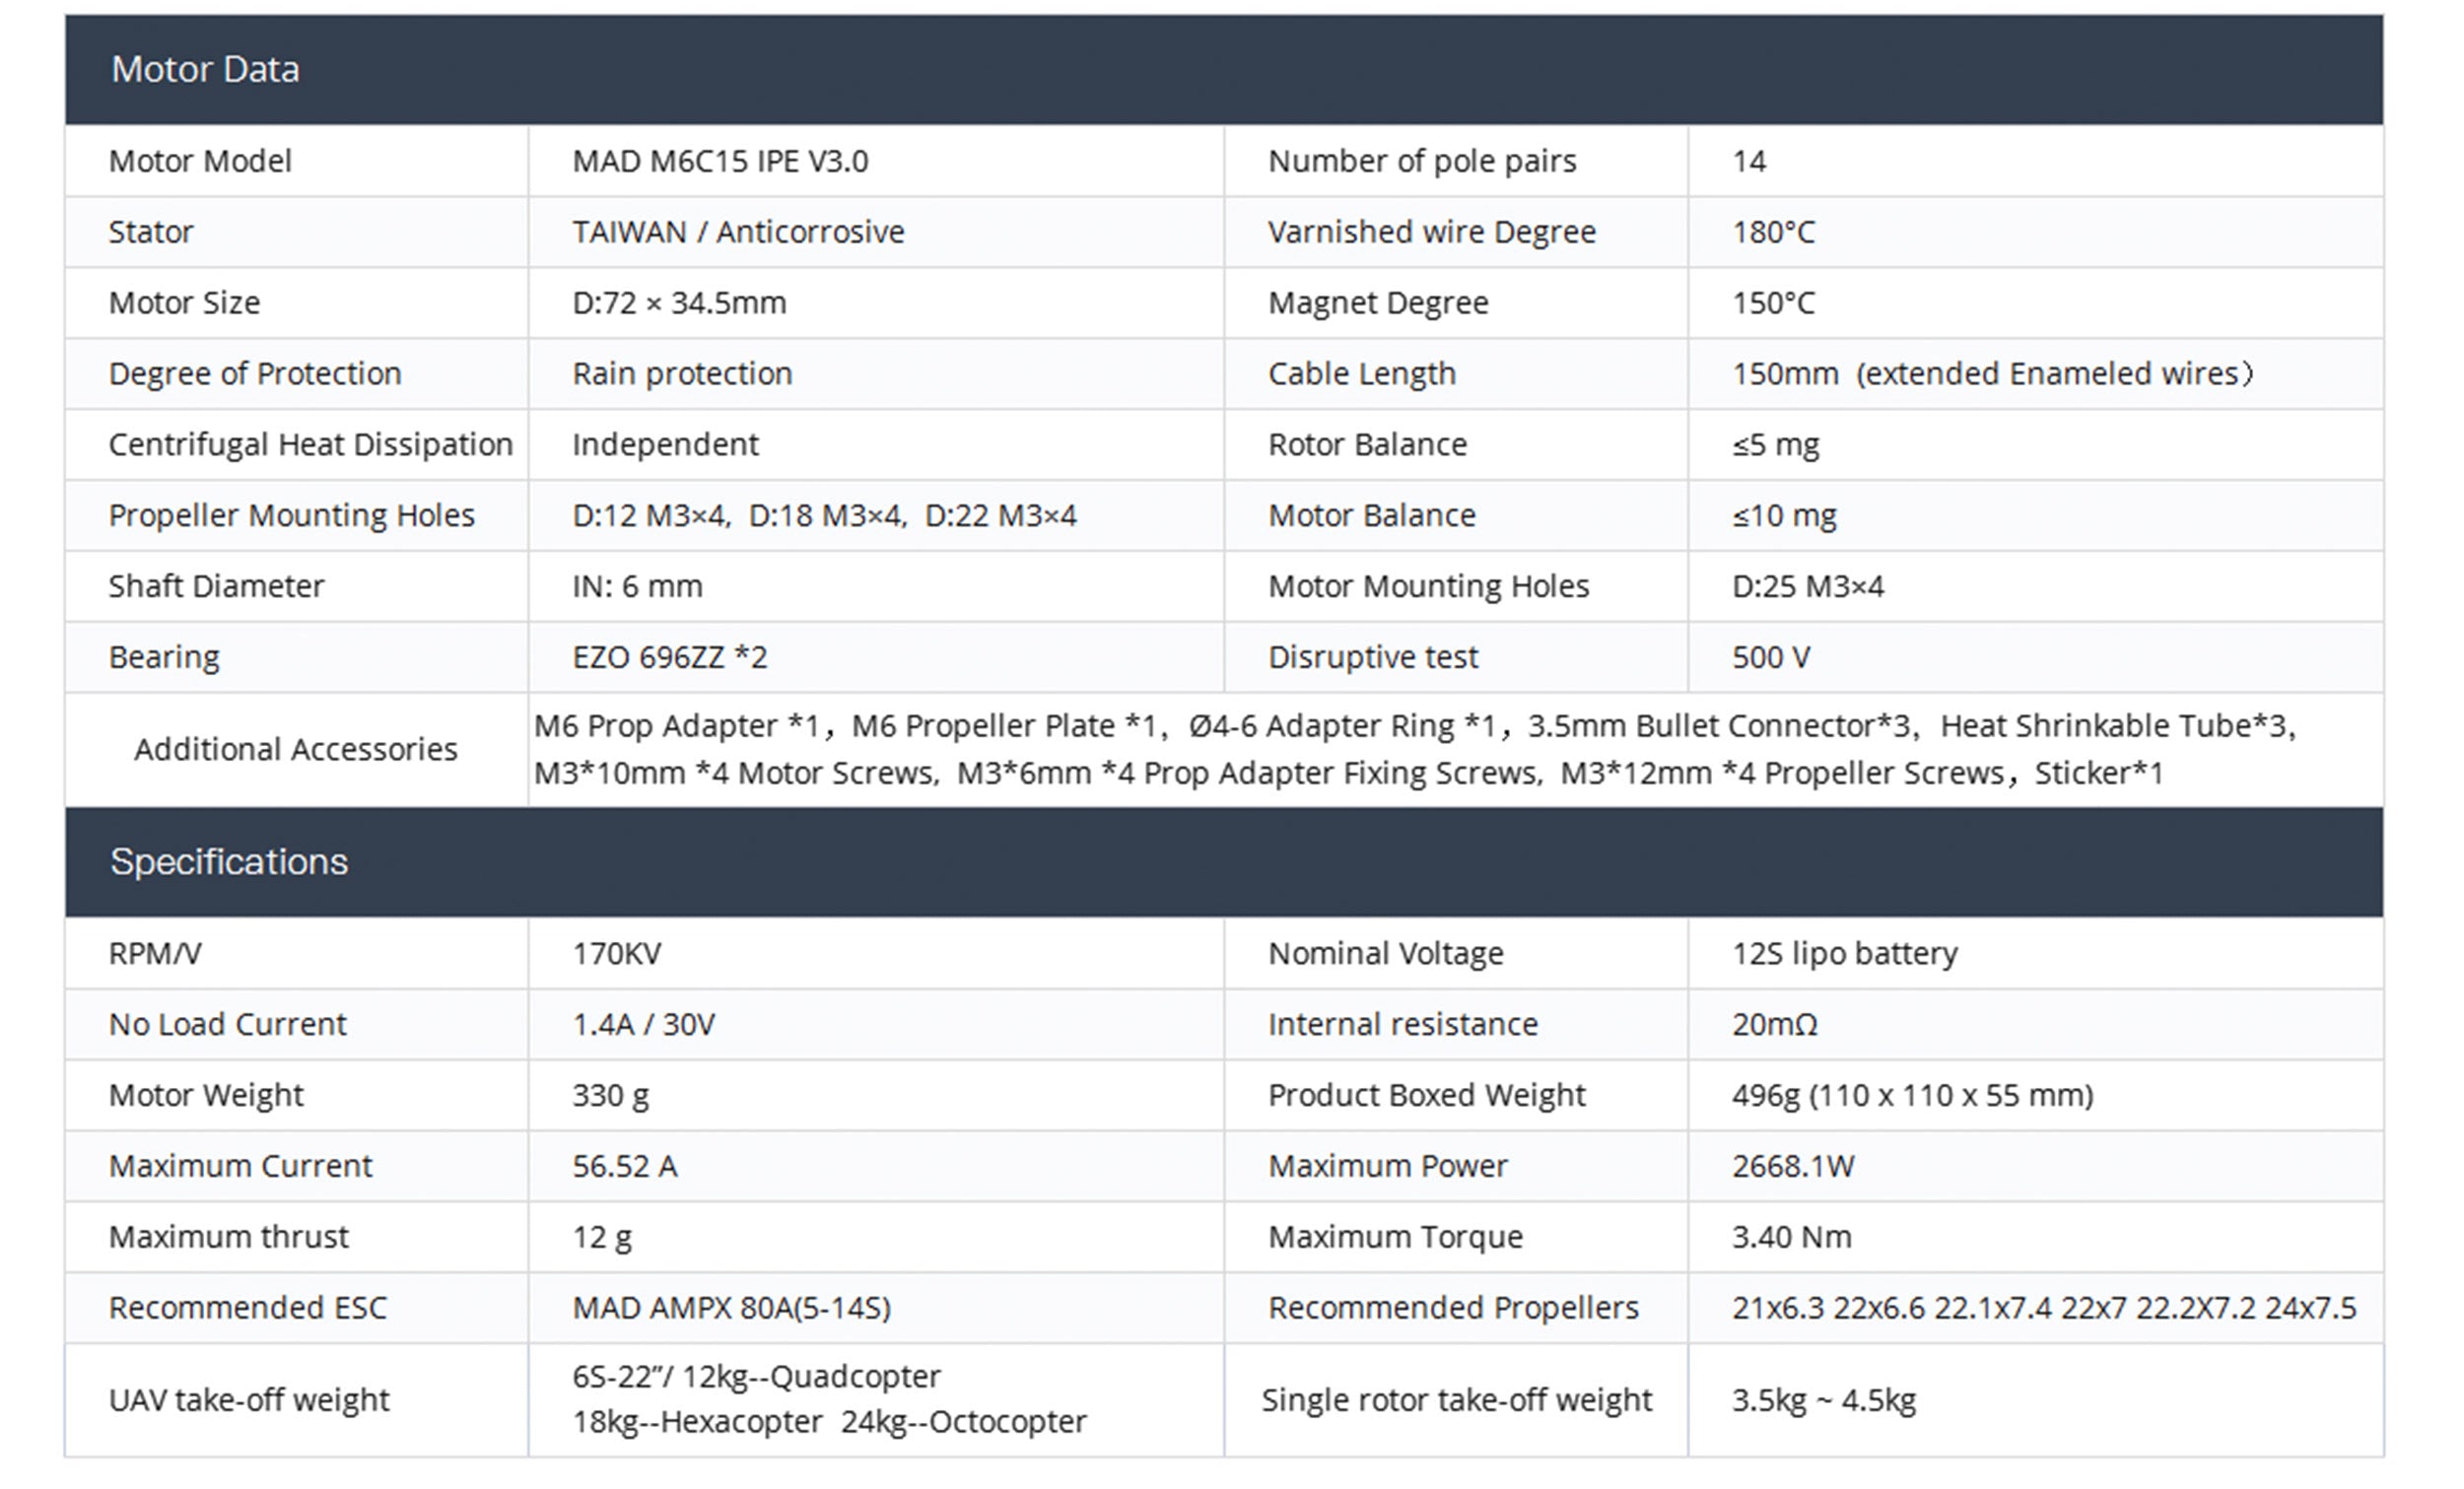This screenshot has width=2464, height=1489.
Task: Click the 170KV RPM/V value
Action: tap(616, 954)
